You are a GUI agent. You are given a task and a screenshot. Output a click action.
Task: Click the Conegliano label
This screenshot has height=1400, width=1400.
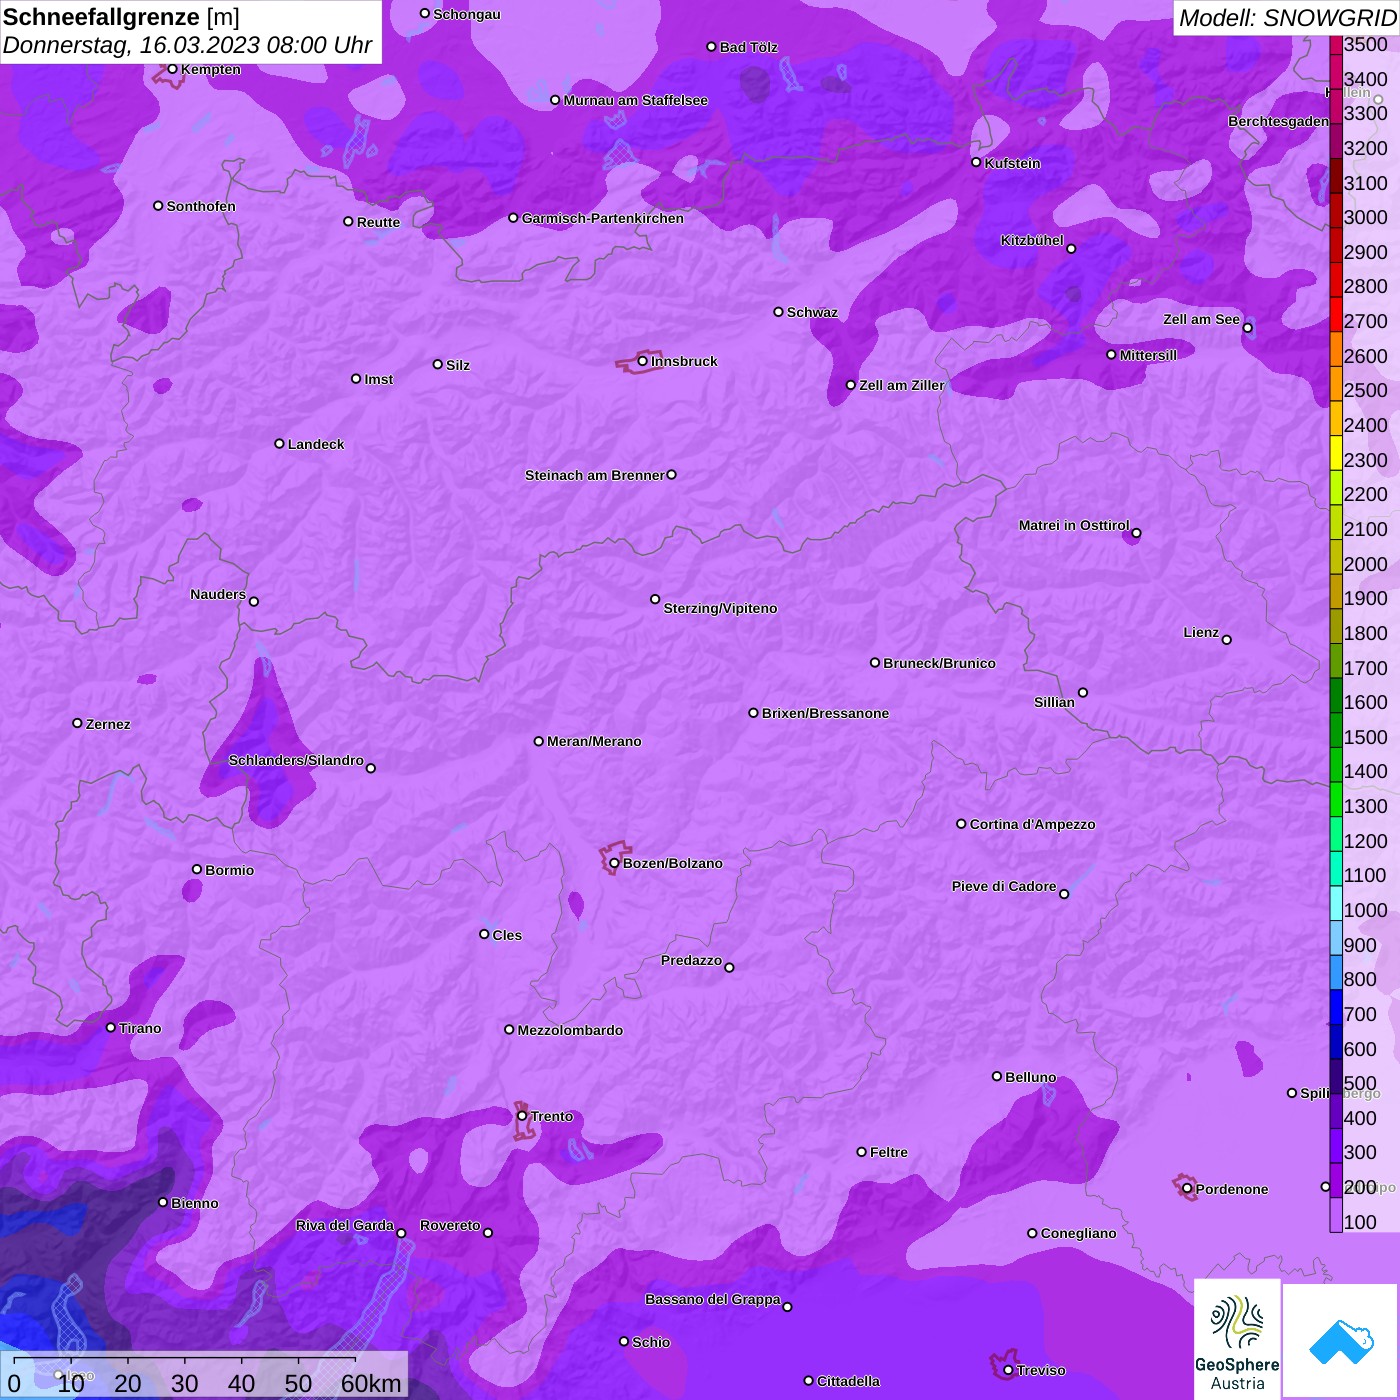(x=1078, y=1233)
